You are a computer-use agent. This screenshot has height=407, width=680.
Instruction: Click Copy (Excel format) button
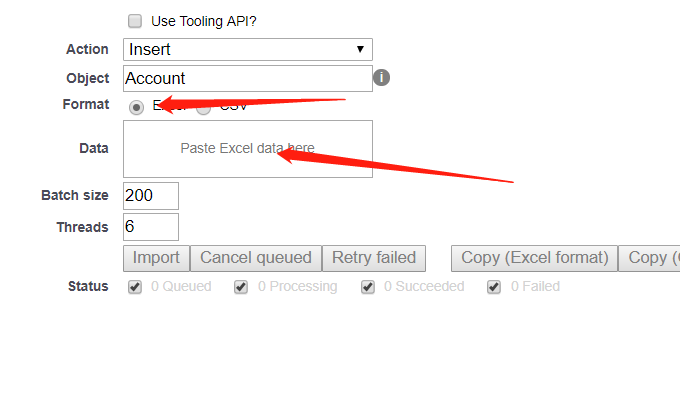534,258
